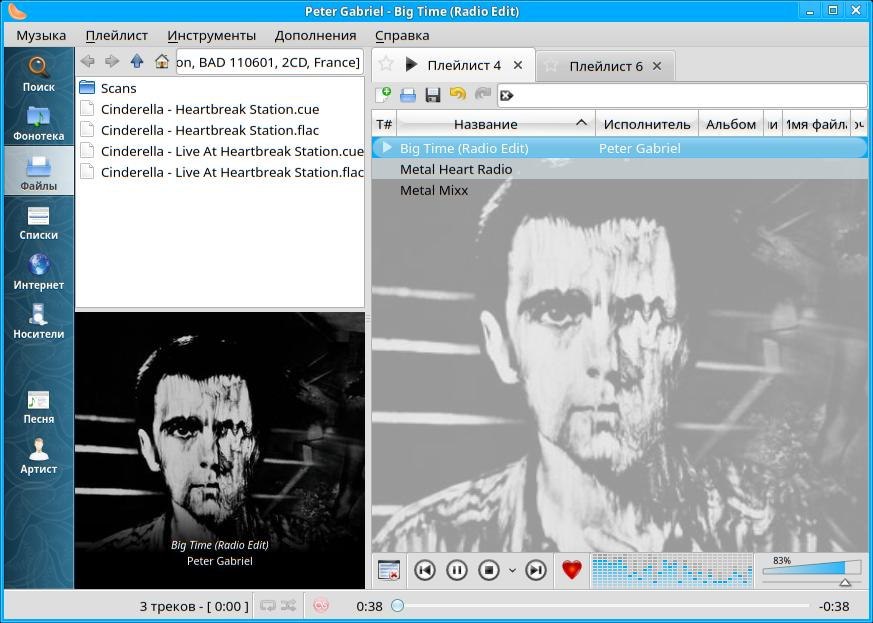Save the current playlist

433,95
